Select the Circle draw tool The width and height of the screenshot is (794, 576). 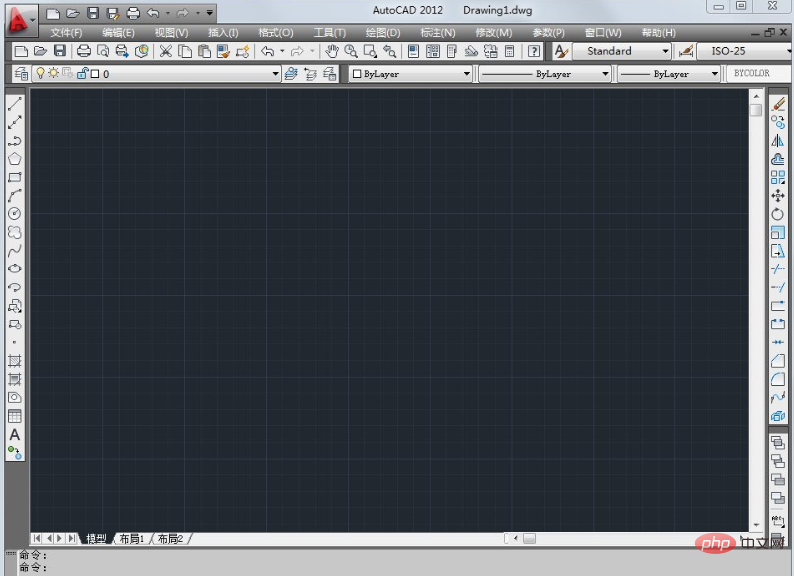tap(15, 214)
